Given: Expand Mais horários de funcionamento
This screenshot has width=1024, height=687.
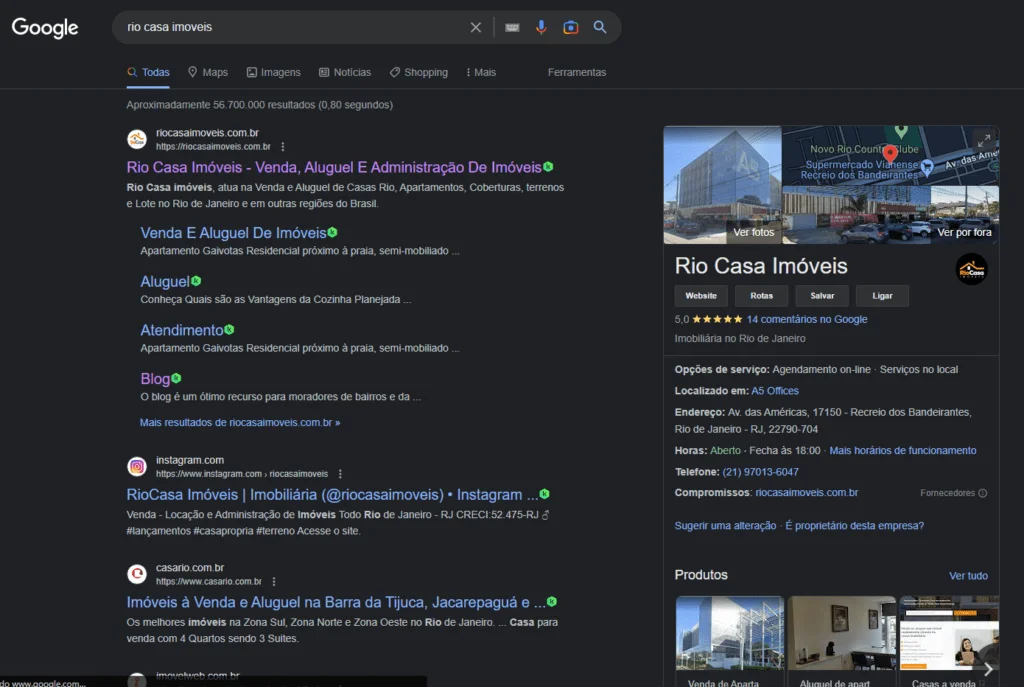Looking at the screenshot, I should click(903, 451).
